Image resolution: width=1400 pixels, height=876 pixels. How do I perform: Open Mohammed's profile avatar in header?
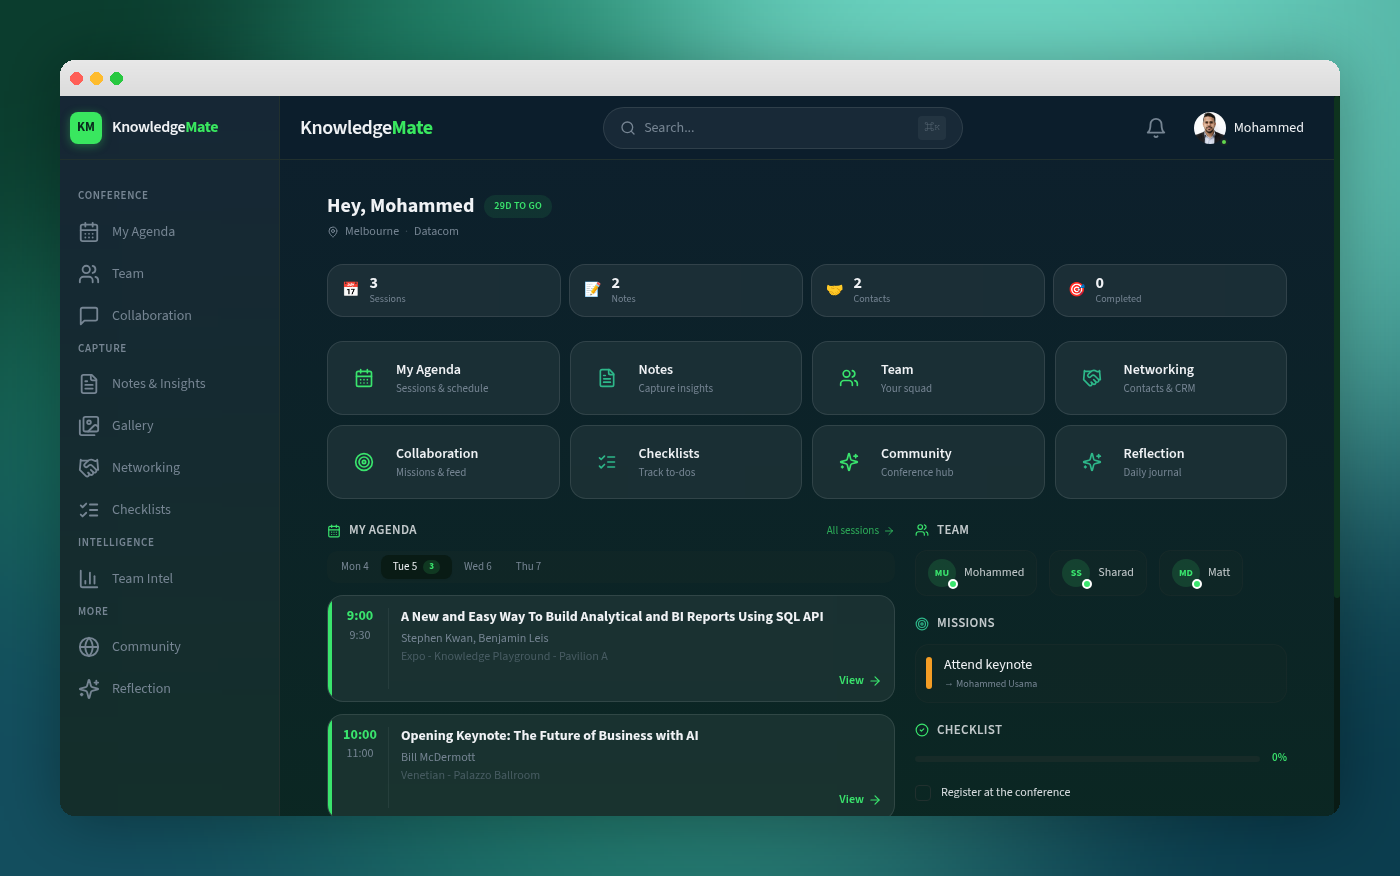coord(1210,128)
